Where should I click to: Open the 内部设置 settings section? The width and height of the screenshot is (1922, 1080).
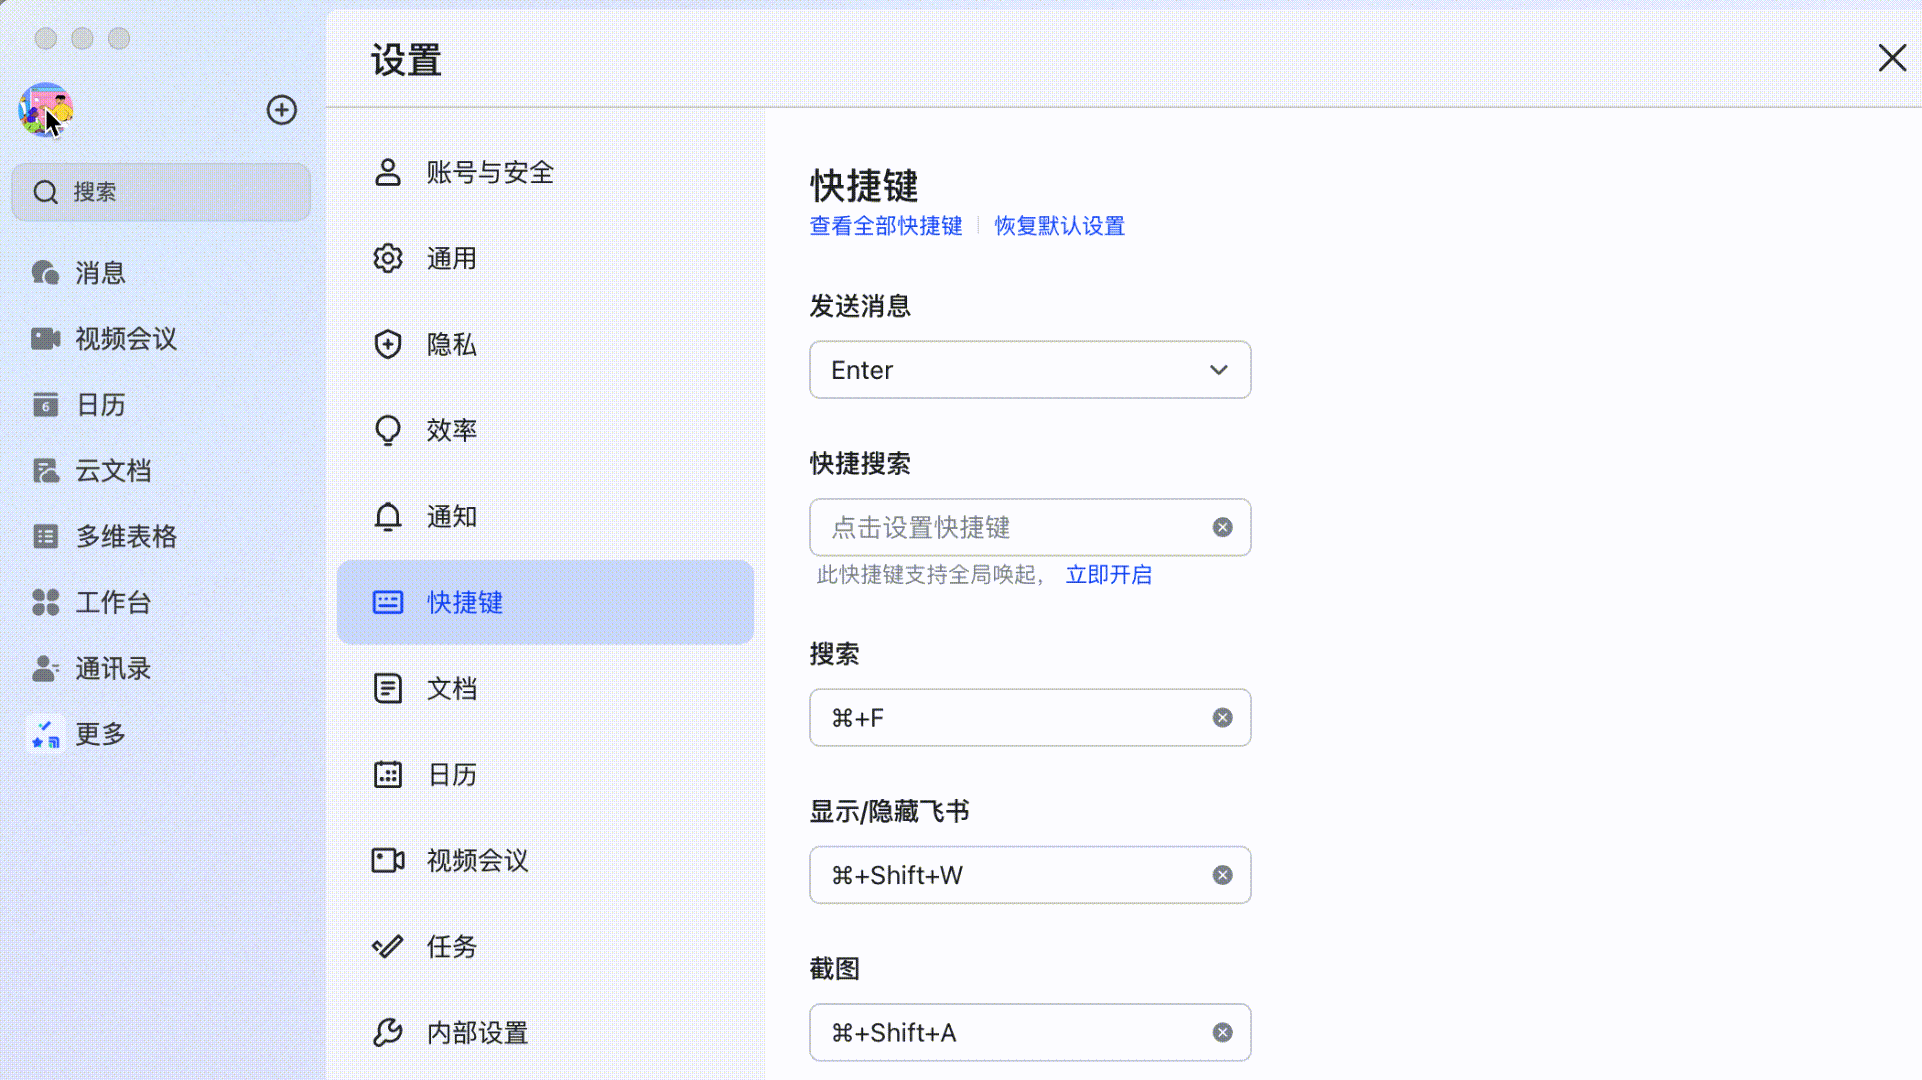coord(545,1033)
